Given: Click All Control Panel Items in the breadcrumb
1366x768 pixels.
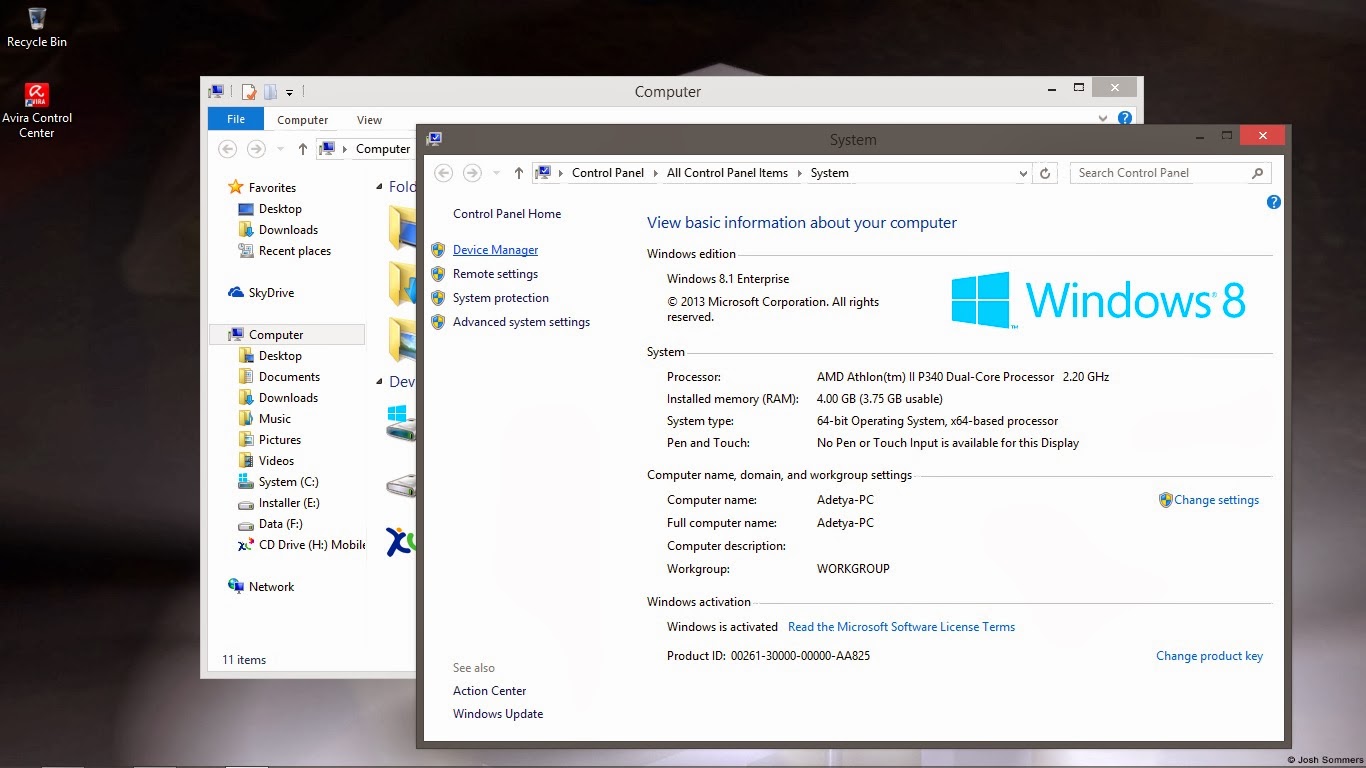Looking at the screenshot, I should click(727, 173).
